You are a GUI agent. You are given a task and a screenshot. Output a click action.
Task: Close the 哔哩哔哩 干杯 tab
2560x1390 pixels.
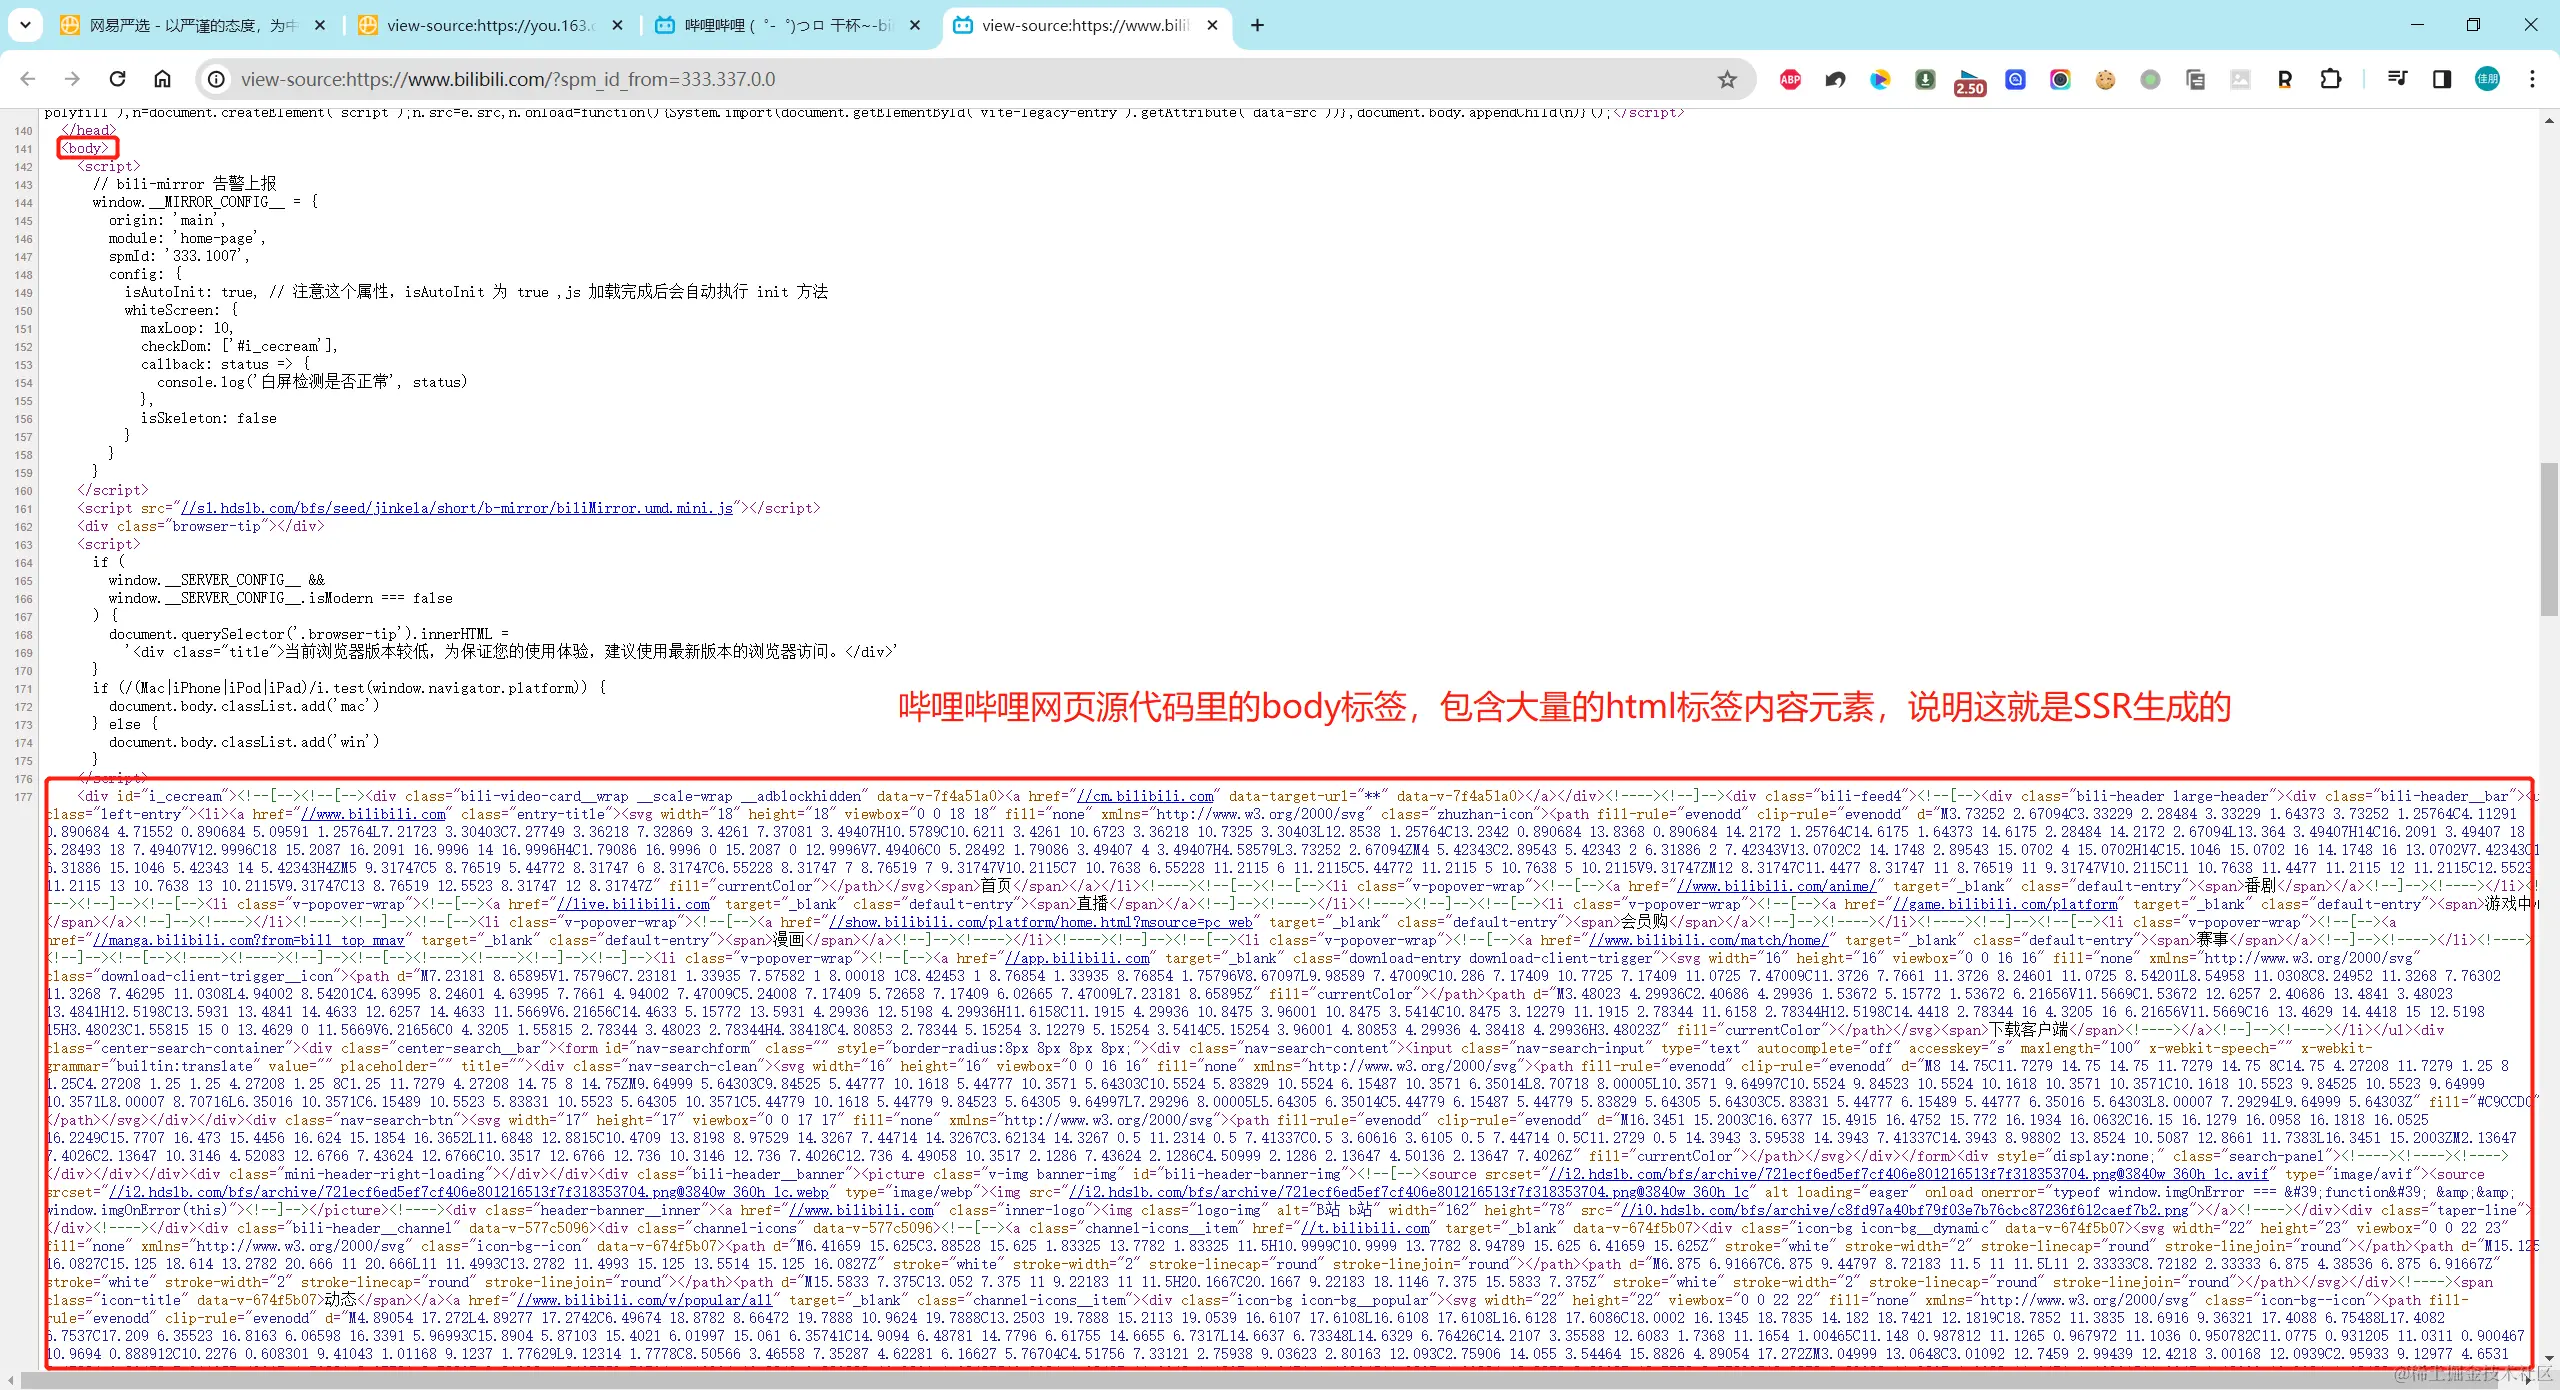pos(915,25)
